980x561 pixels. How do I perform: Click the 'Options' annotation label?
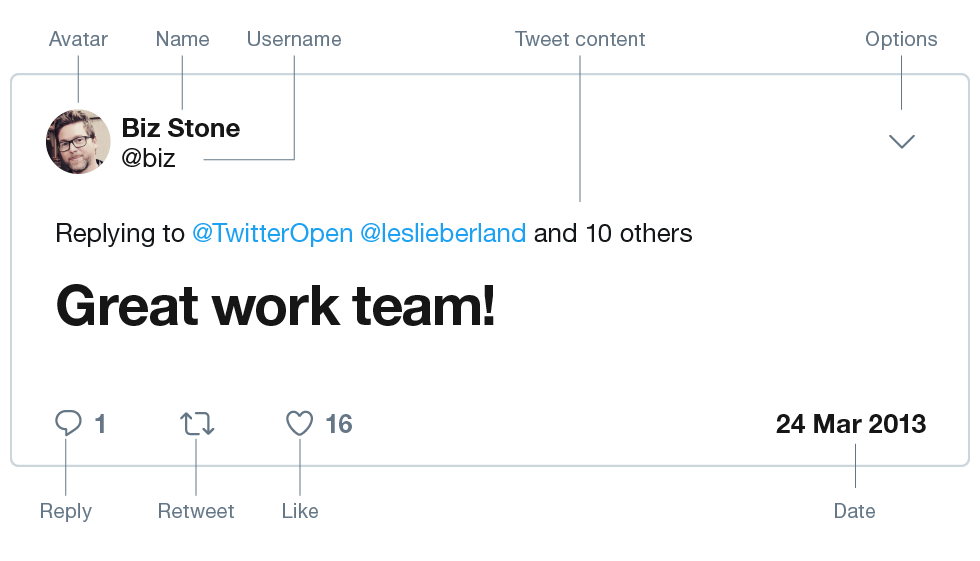[901, 39]
